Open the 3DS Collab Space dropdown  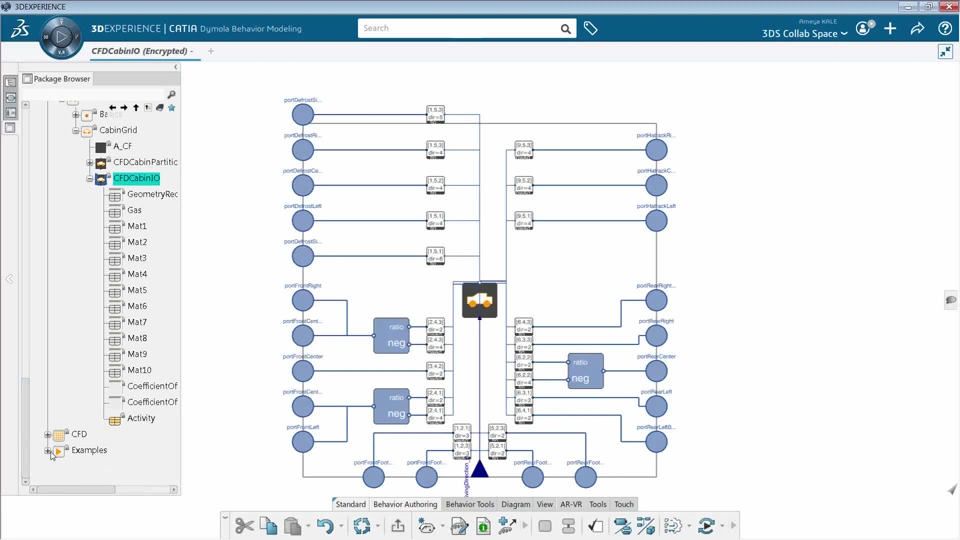(x=804, y=34)
